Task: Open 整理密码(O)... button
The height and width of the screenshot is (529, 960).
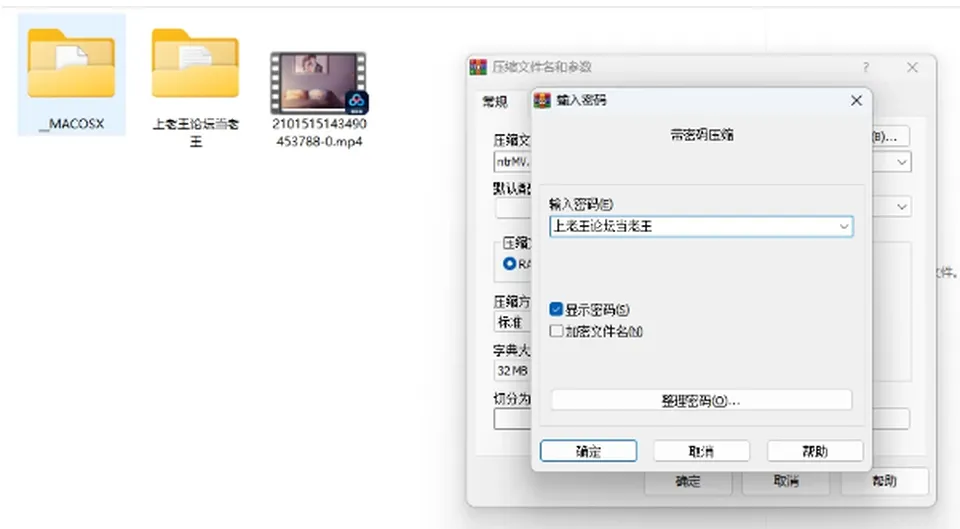Action: pos(701,400)
